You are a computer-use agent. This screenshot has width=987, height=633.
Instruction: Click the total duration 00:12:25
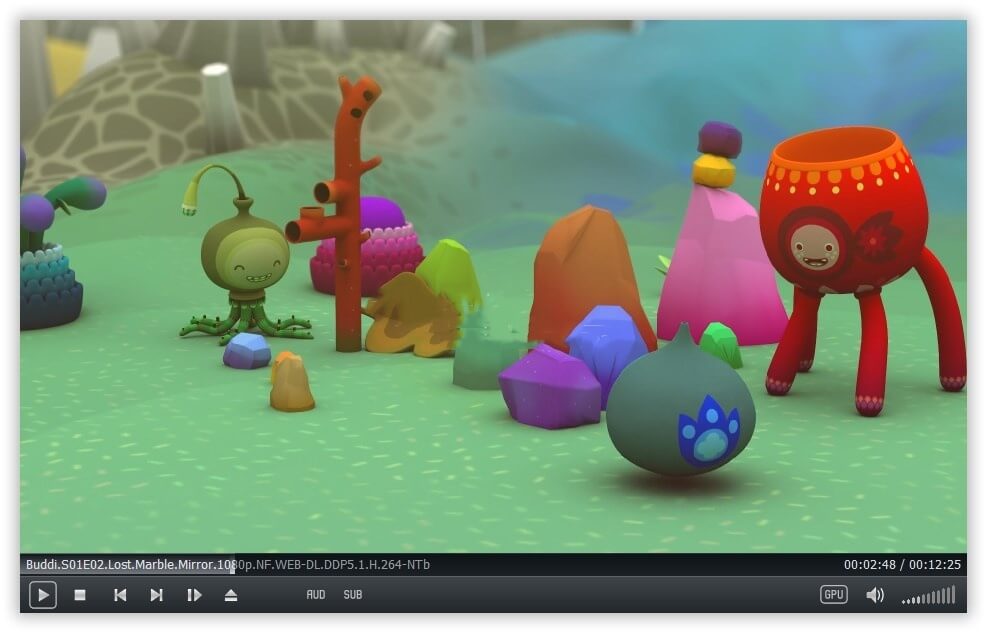(x=936, y=565)
